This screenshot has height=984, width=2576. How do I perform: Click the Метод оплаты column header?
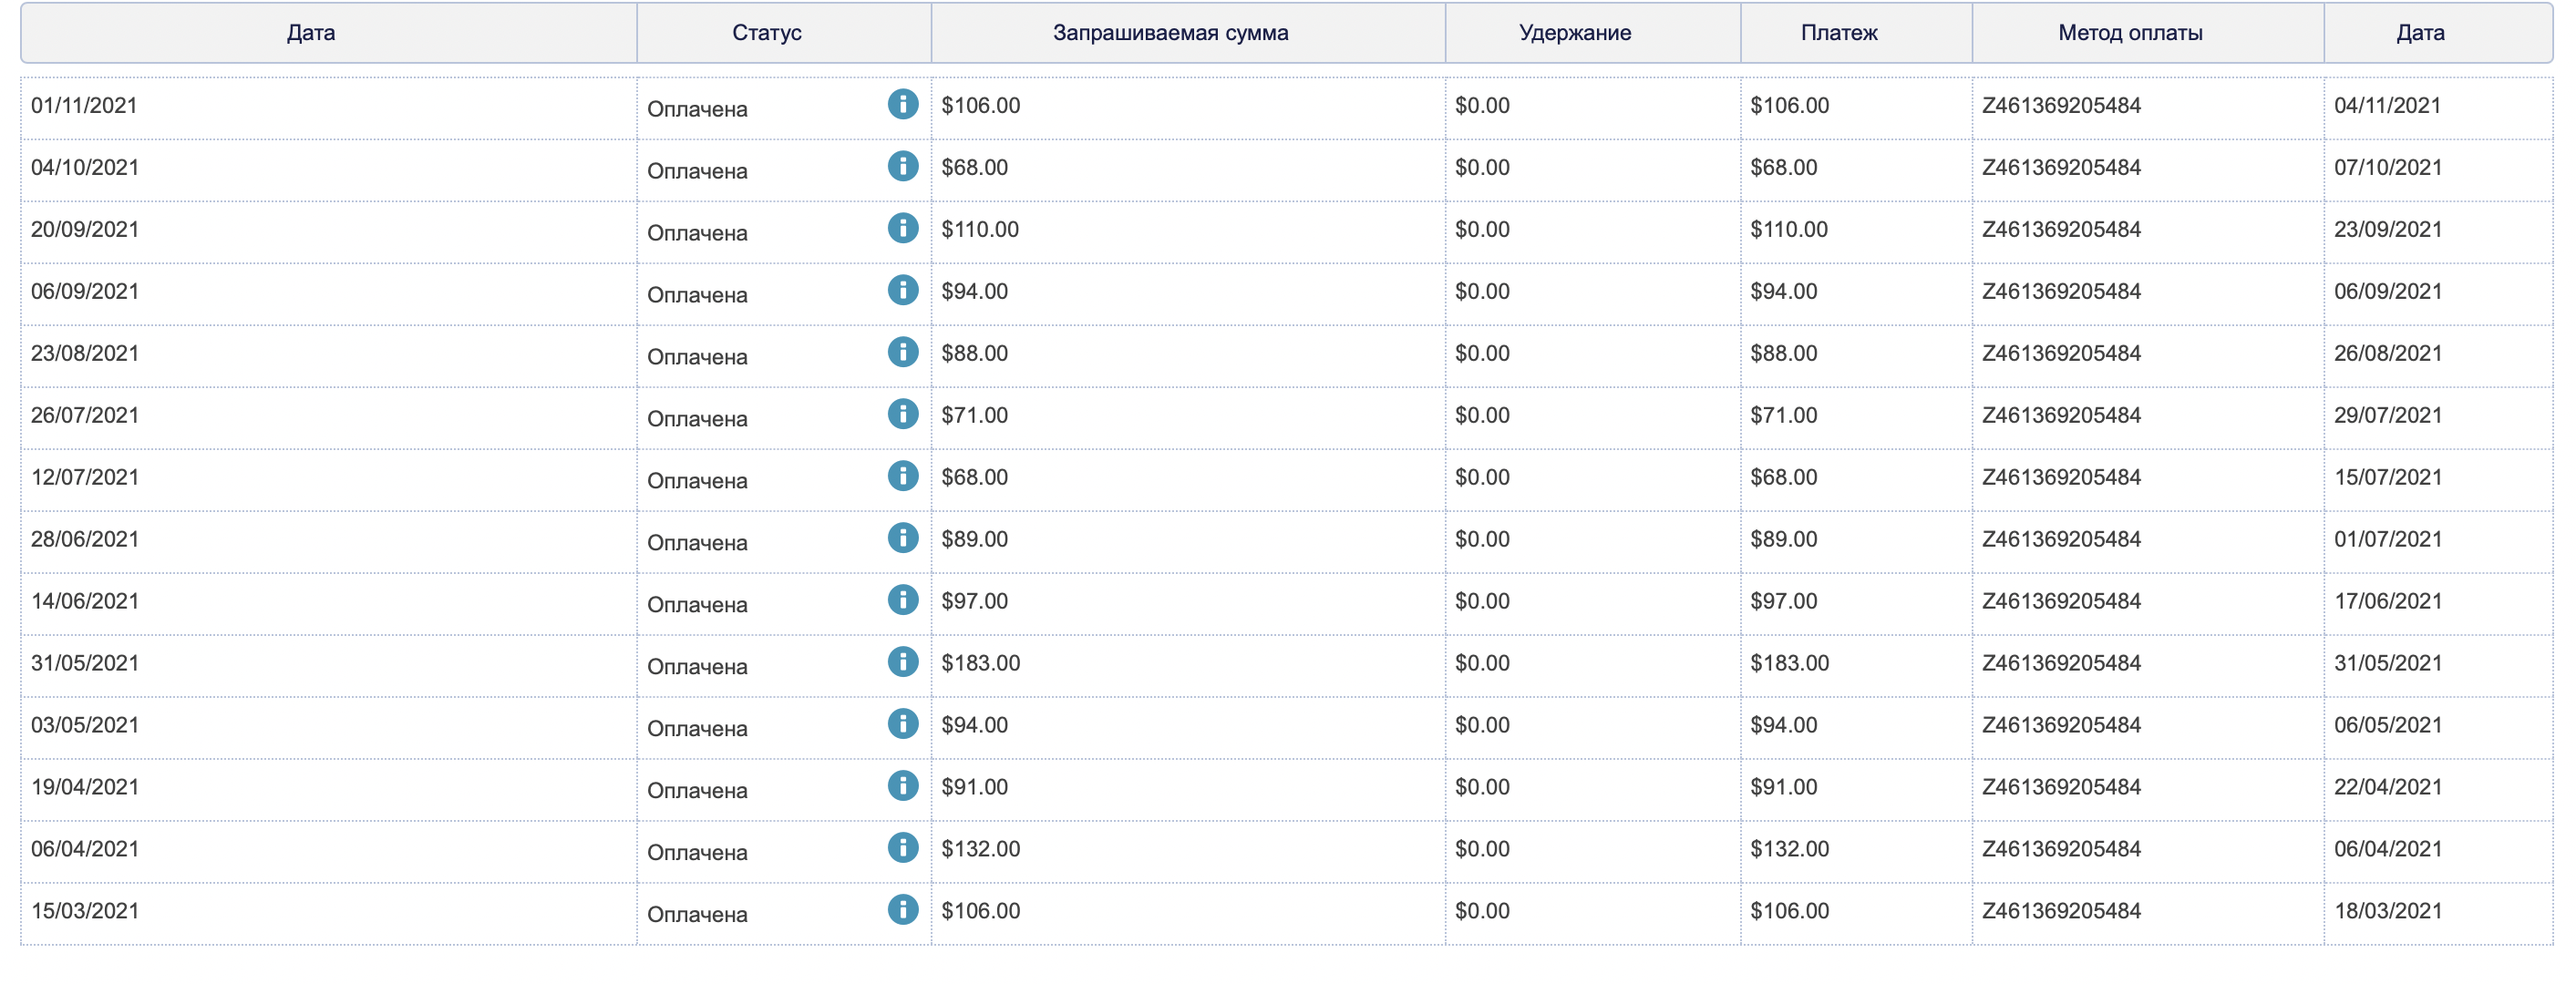(2129, 33)
